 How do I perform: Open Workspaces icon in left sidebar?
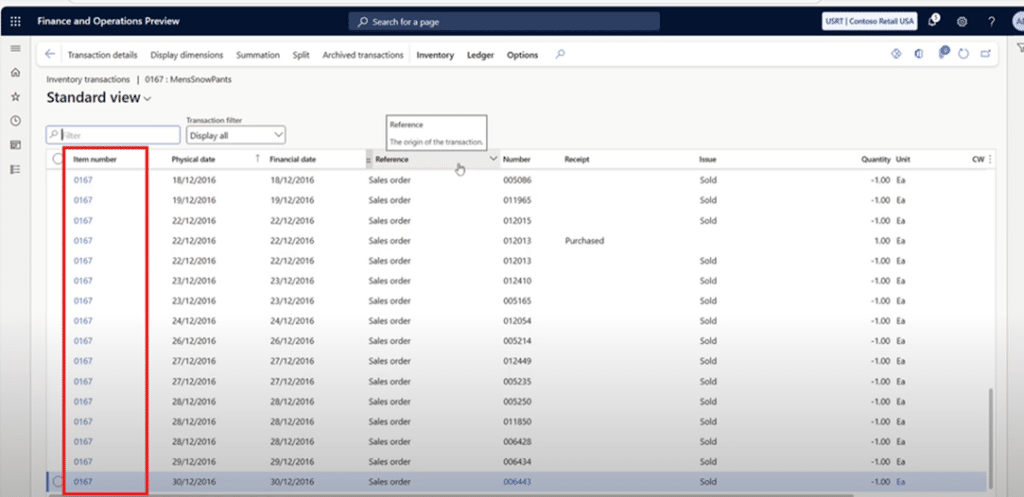pyautogui.click(x=16, y=145)
